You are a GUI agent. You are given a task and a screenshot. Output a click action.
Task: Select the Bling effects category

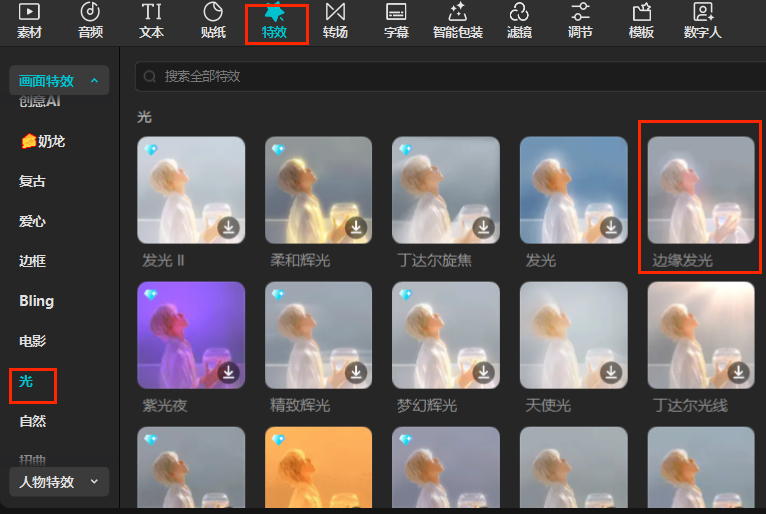[x=37, y=301]
